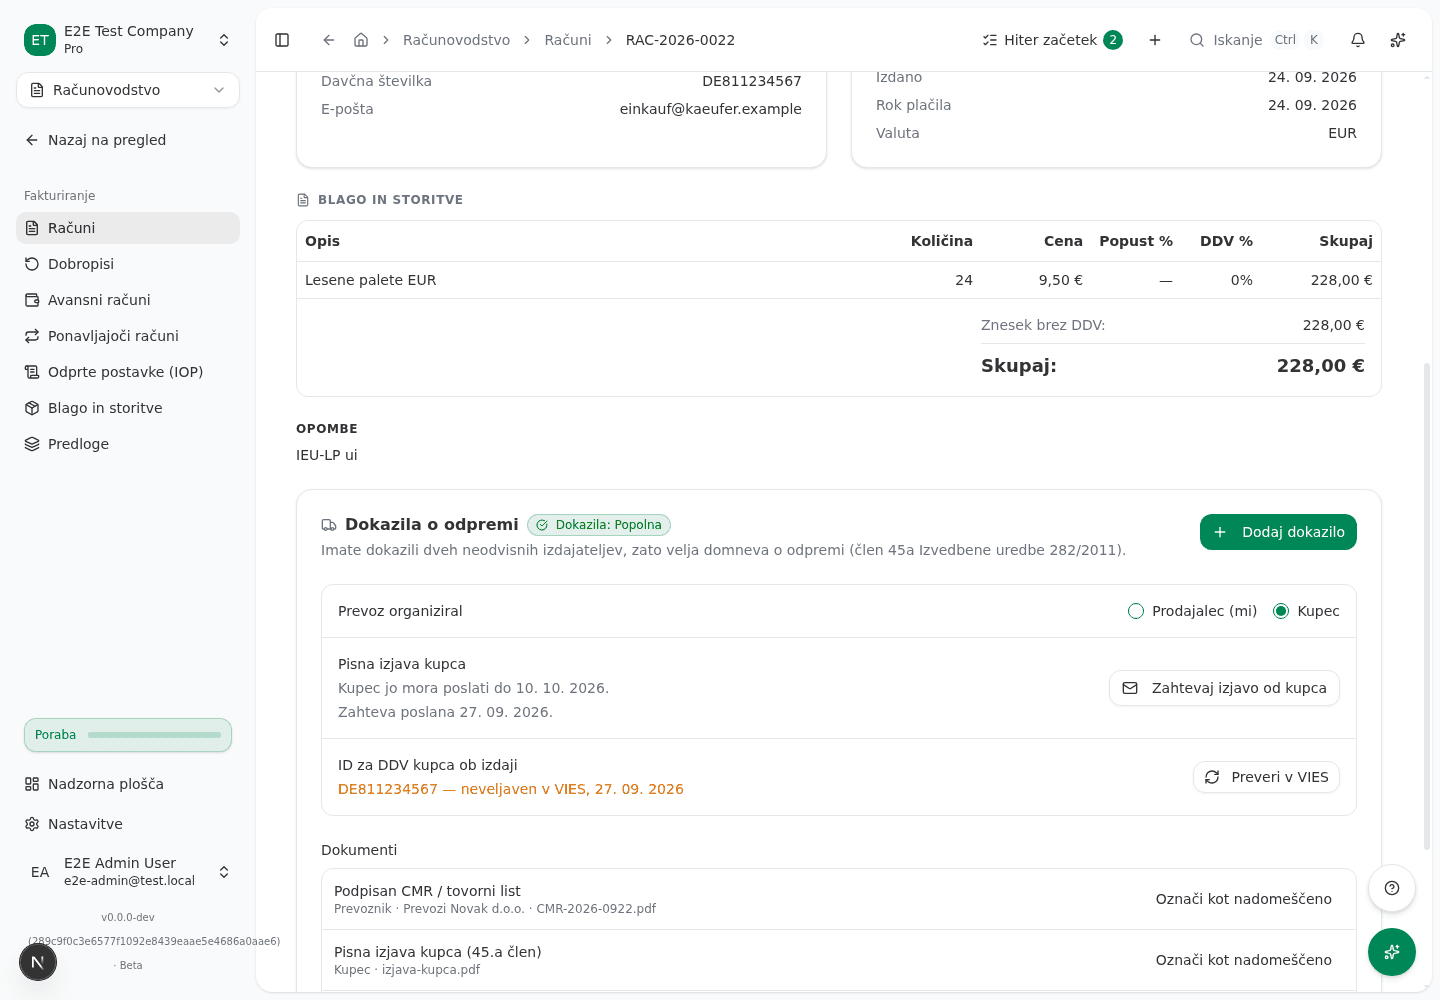
Task: Mark Pisna izjava kupca (45.a člen) as nadomeščeno
Action: coord(1244,960)
